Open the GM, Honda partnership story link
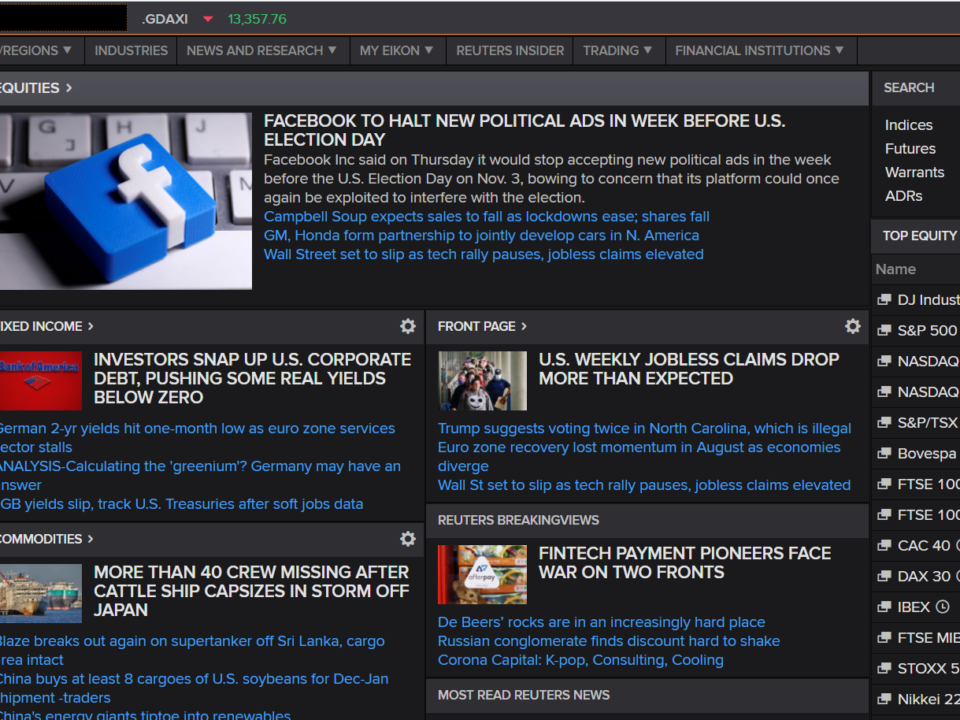 [481, 236]
